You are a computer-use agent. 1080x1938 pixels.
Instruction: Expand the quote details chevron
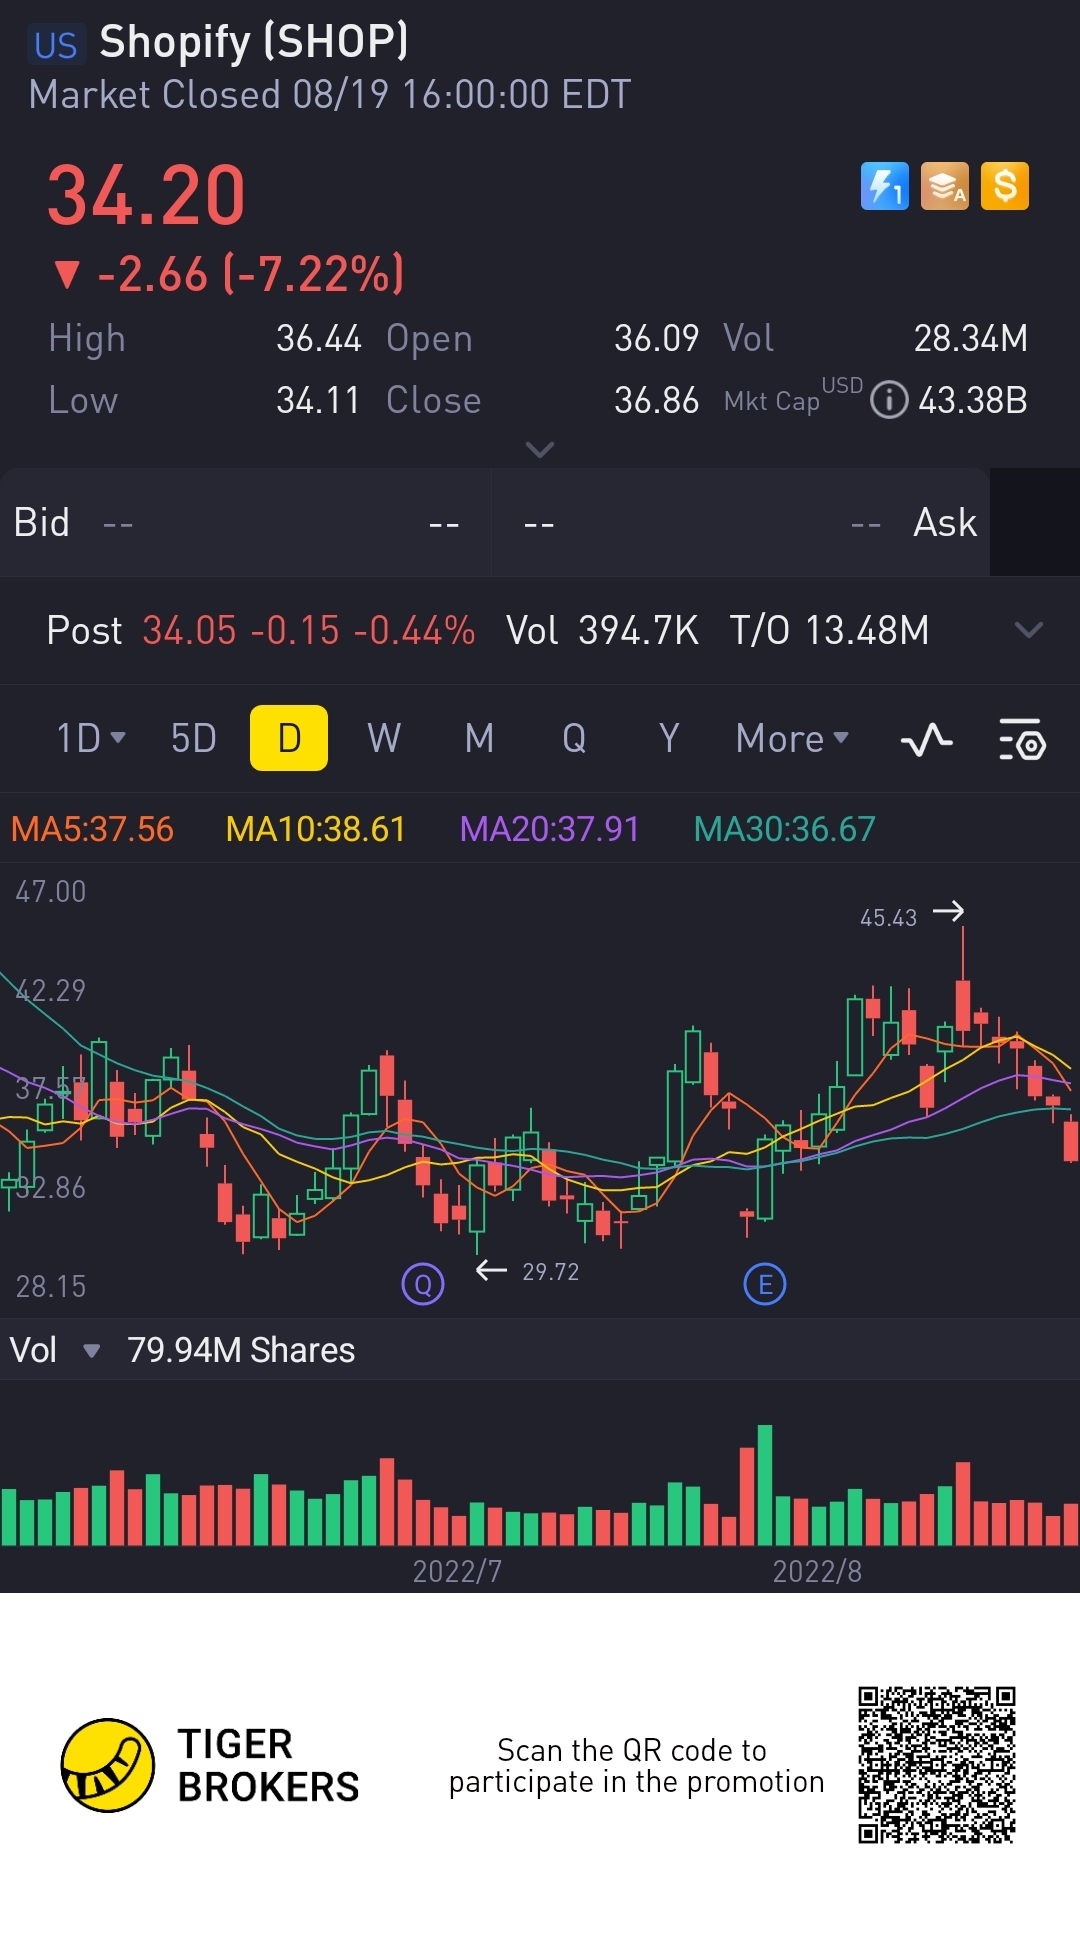point(540,450)
